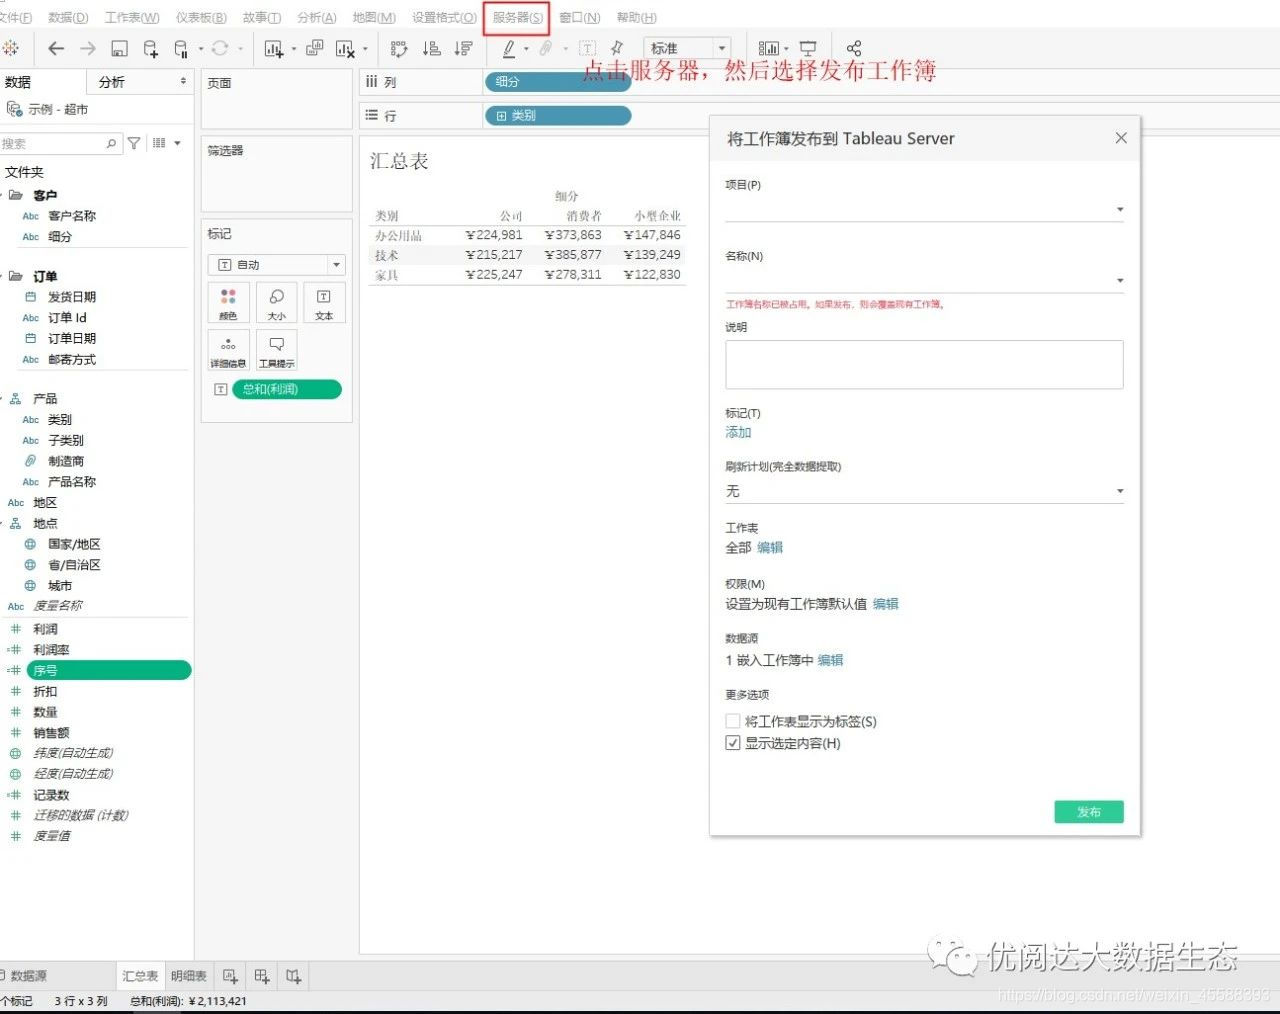The image size is (1280, 1014).
Task: Switch to the 明细表 sheet tab
Action: pyautogui.click(x=188, y=976)
